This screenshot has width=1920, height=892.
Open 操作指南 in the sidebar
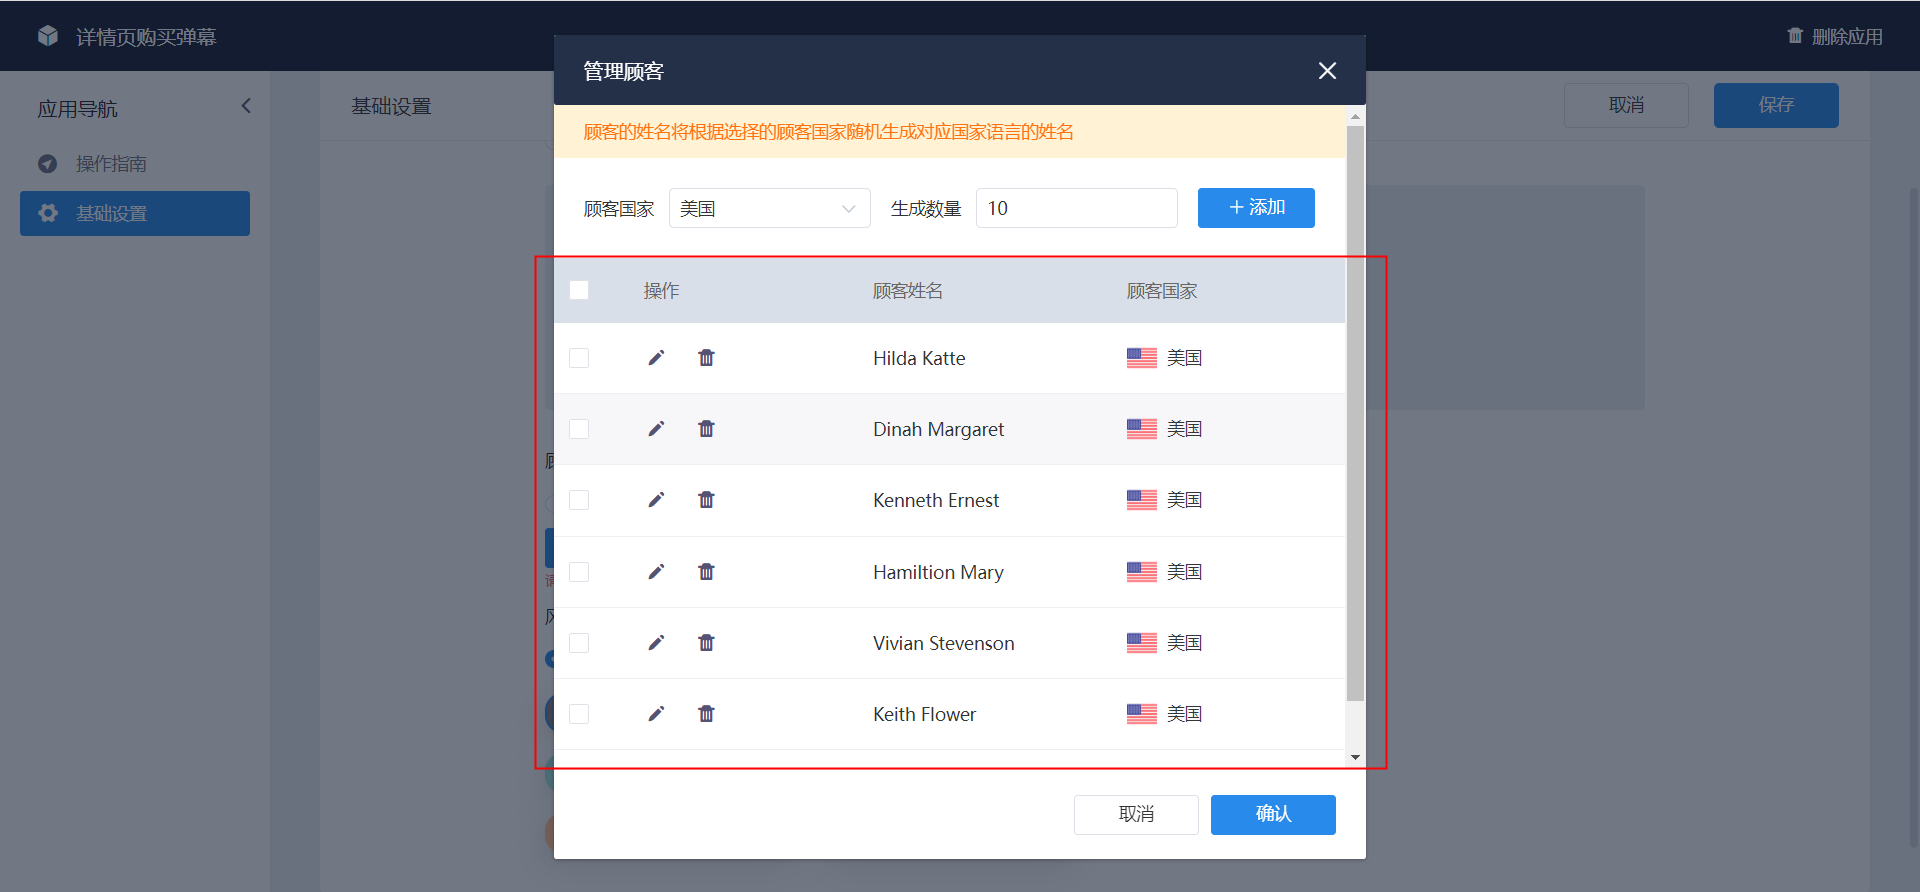[135, 163]
